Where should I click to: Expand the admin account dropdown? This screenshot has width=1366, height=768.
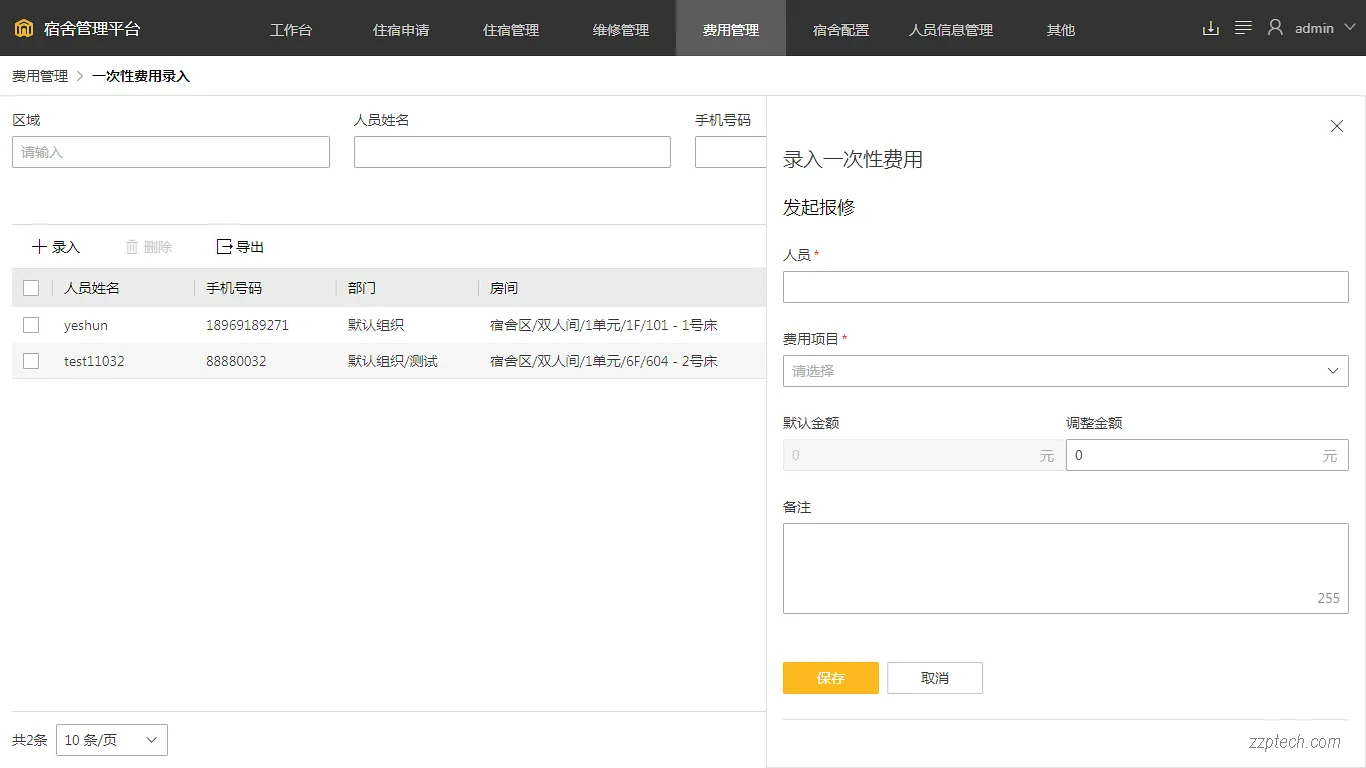click(1350, 27)
